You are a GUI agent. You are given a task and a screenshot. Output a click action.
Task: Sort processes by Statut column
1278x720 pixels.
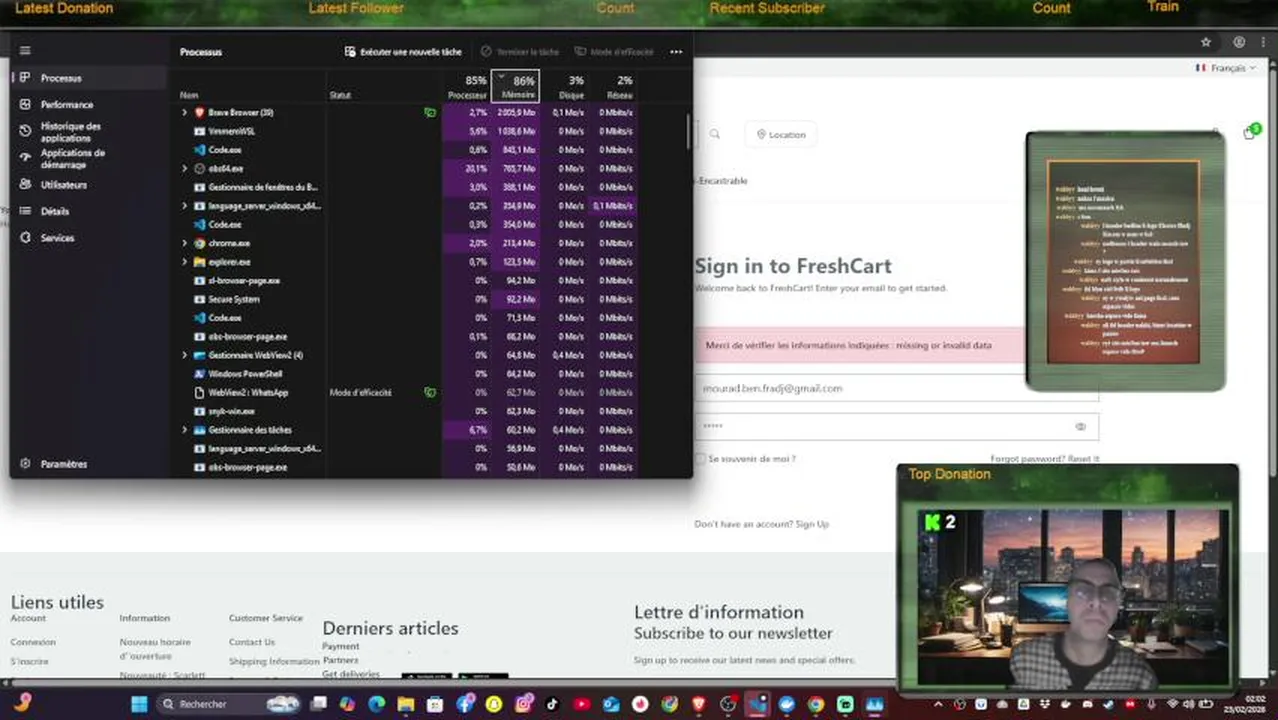[340, 95]
